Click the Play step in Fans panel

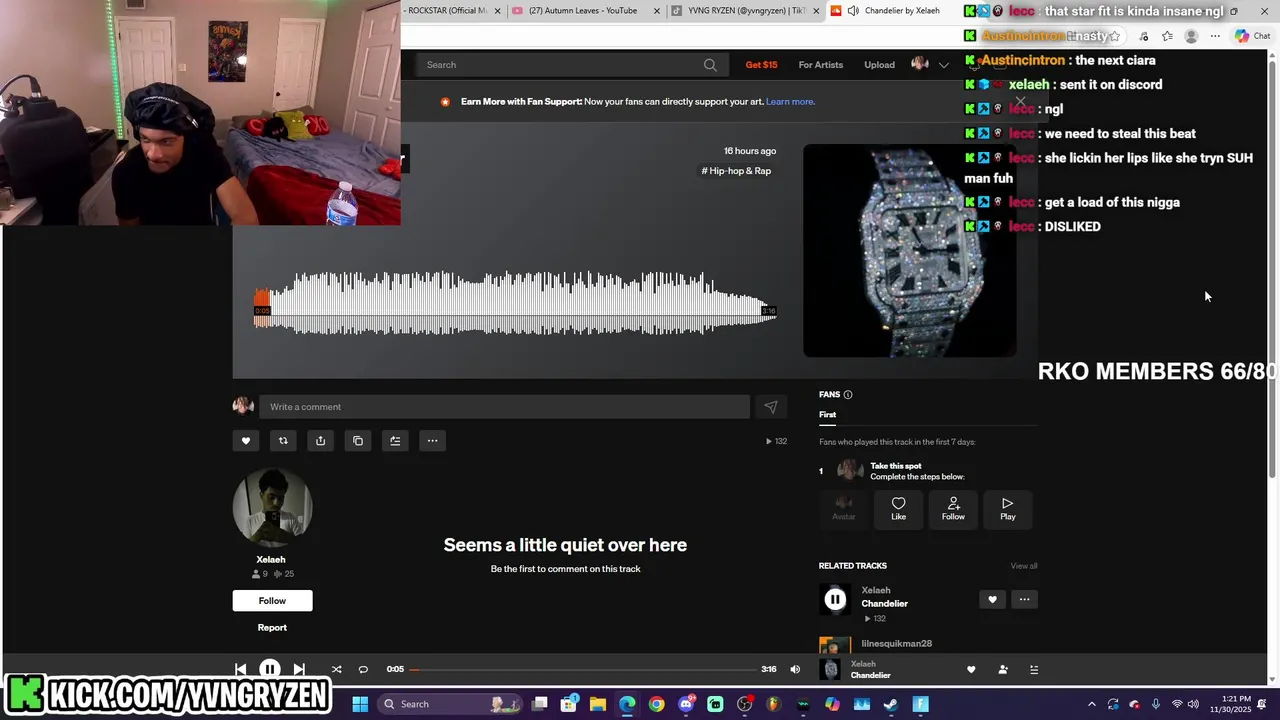pos(1008,509)
